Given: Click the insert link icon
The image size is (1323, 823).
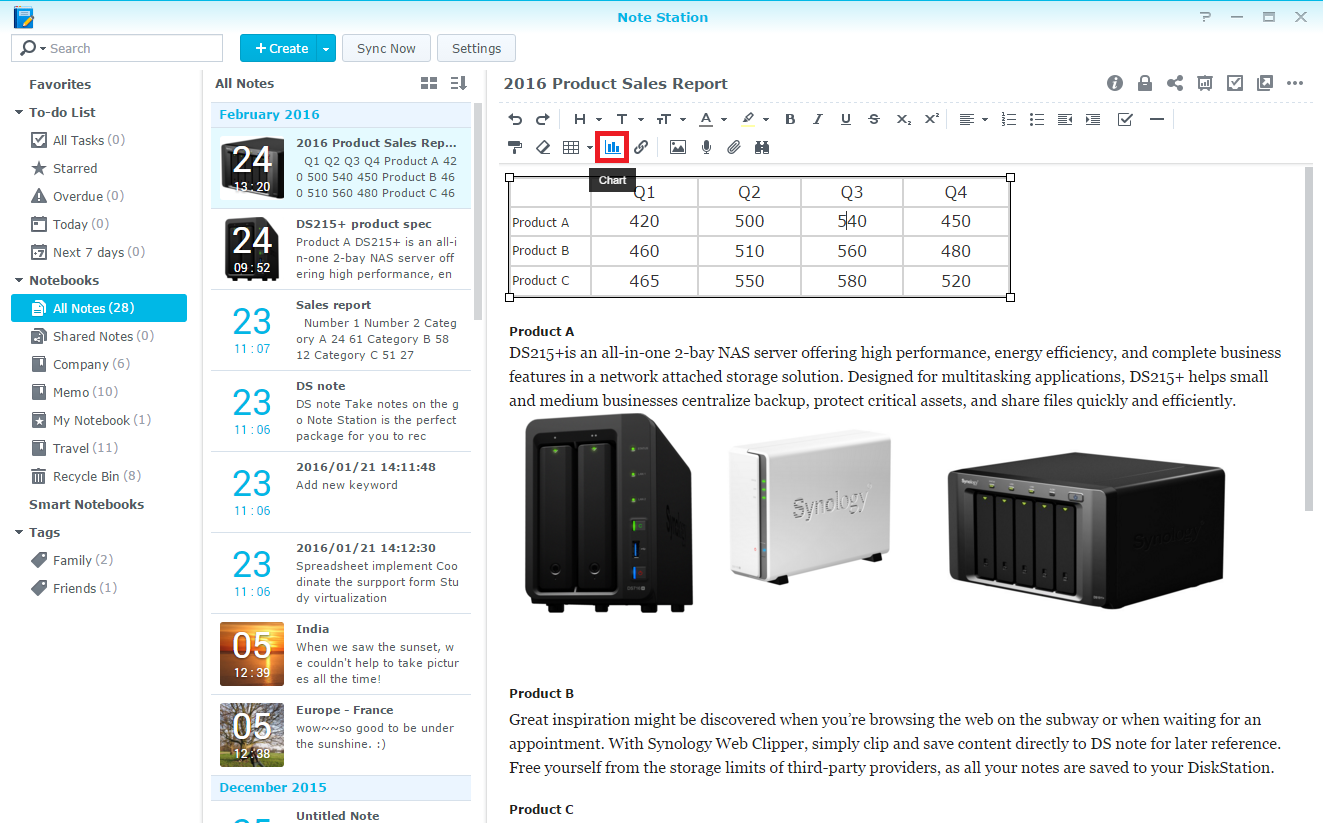Looking at the screenshot, I should tap(641, 147).
